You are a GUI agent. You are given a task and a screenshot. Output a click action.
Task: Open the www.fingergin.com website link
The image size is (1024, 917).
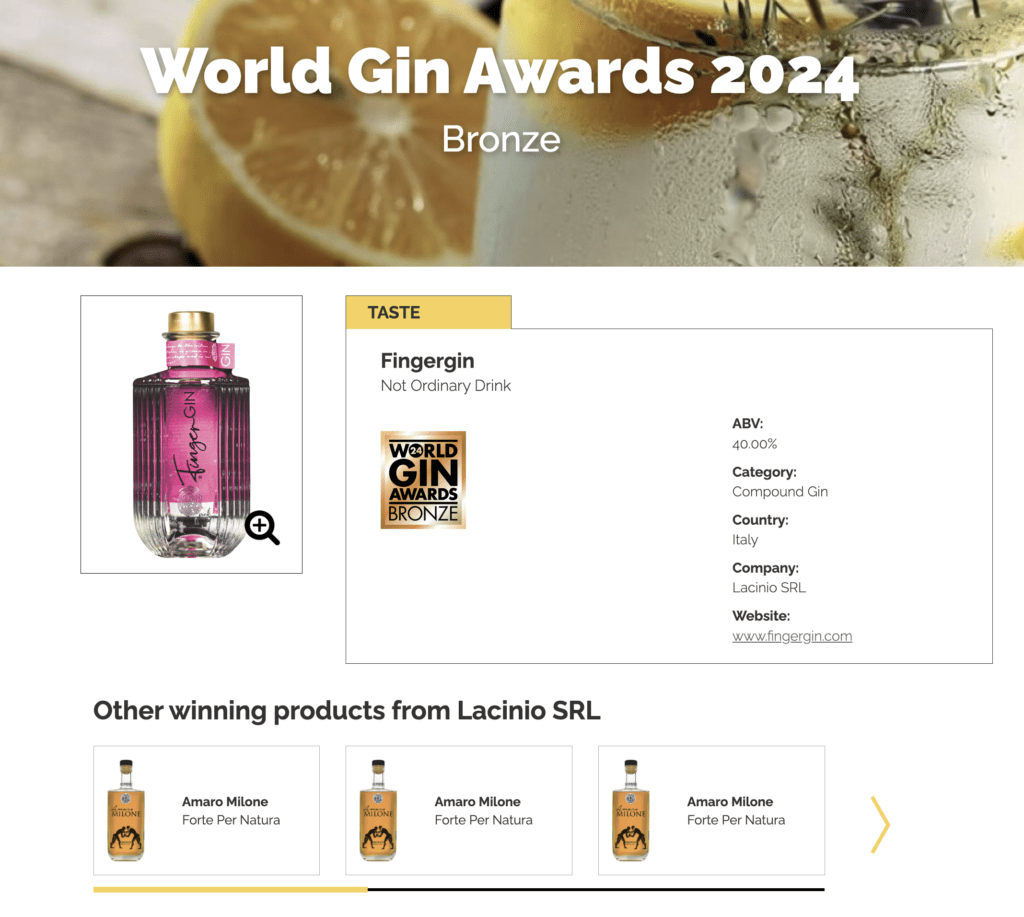tap(792, 636)
